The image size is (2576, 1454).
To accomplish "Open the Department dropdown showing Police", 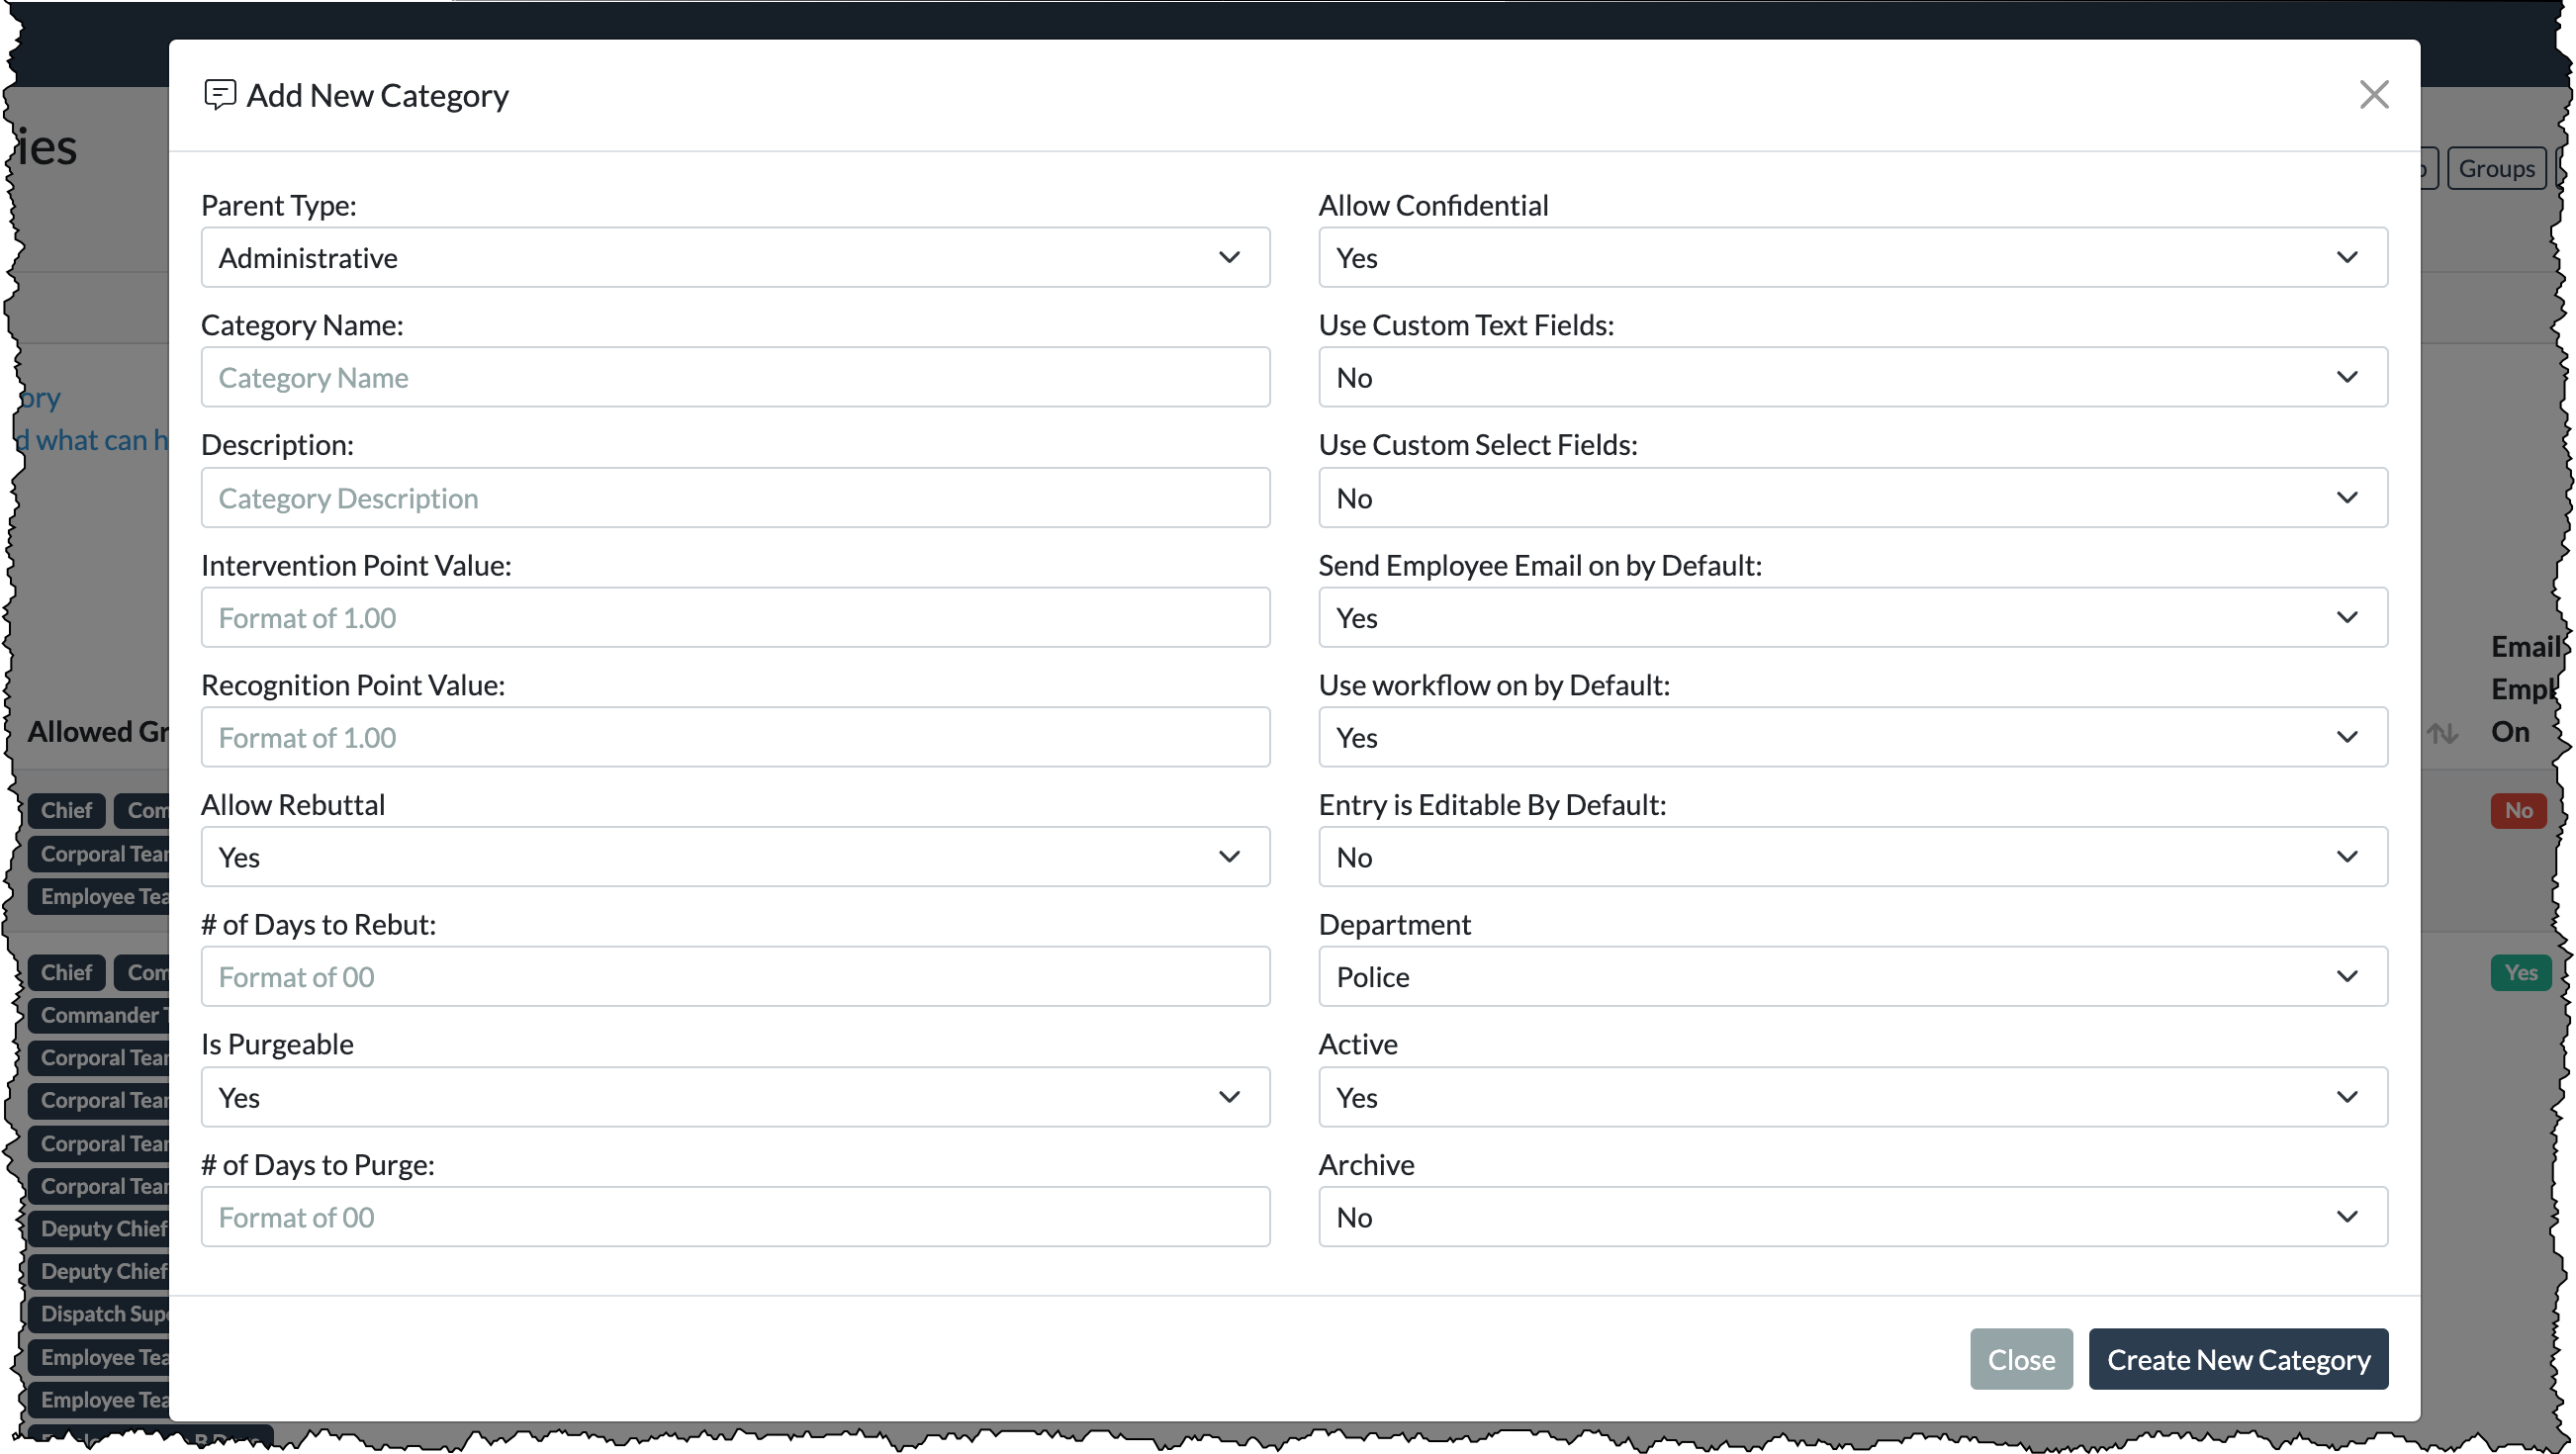I will point(1853,976).
